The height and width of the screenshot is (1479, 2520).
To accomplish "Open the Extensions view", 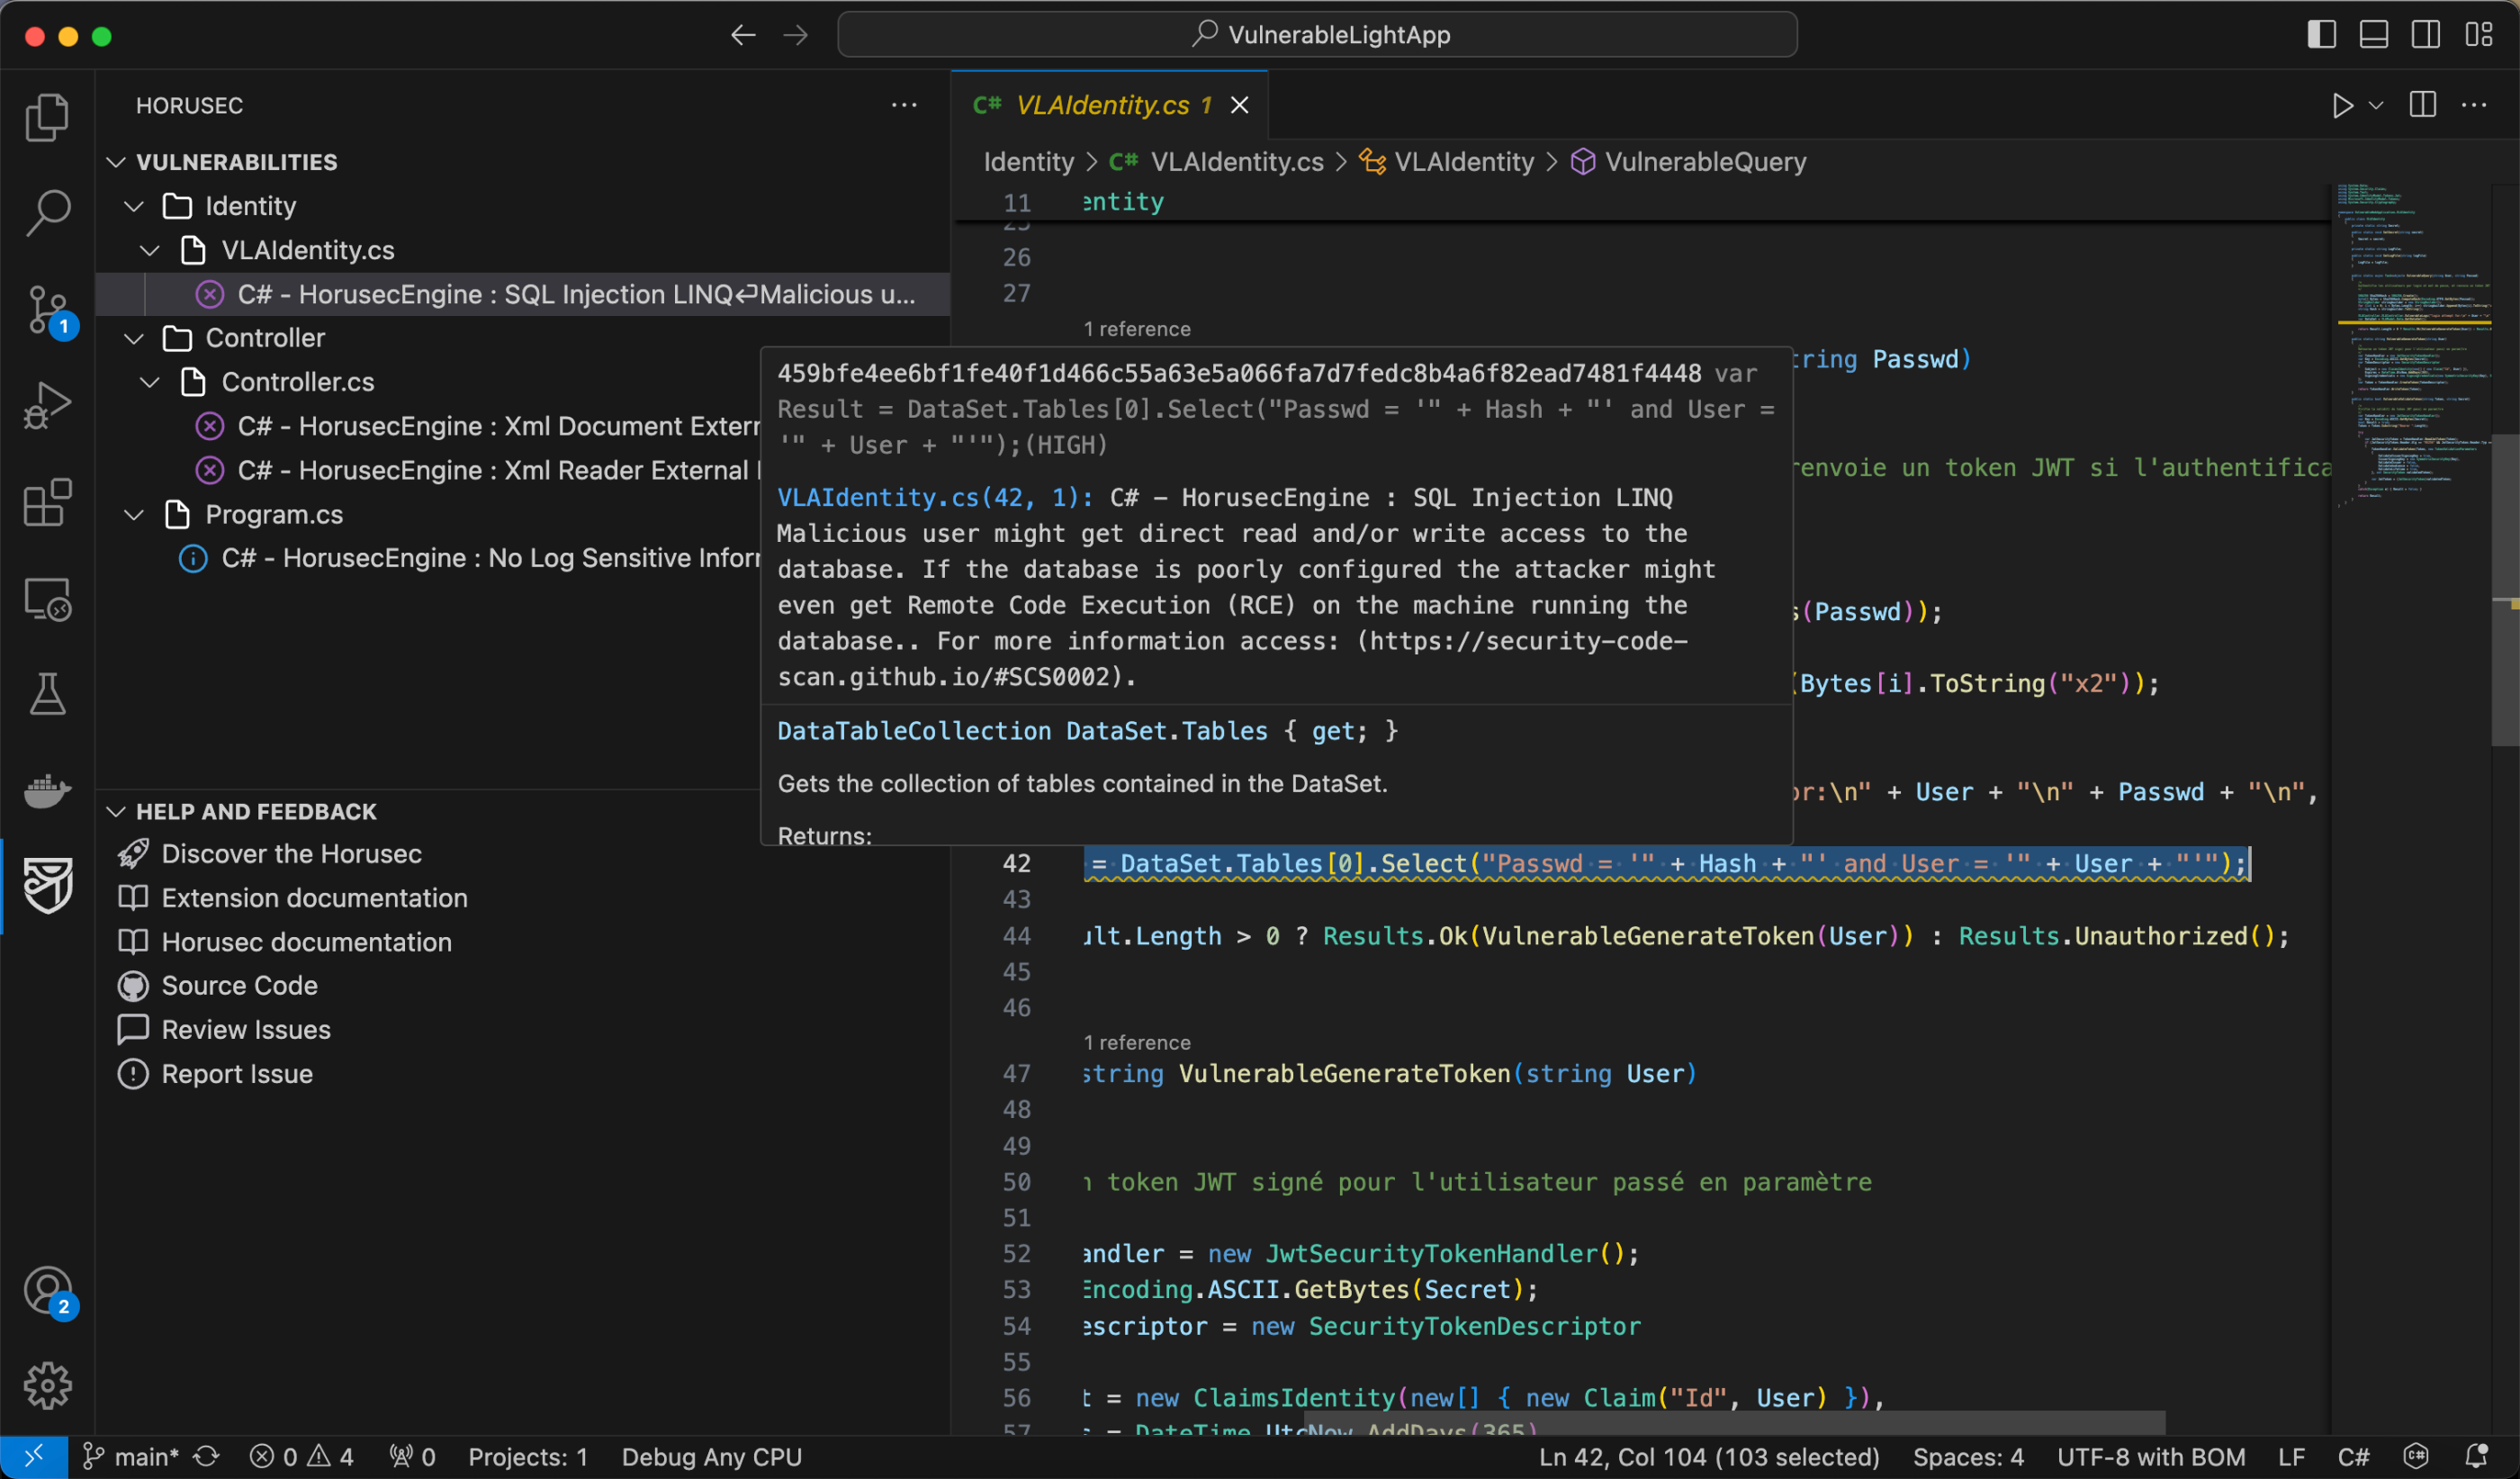I will pos(47,501).
